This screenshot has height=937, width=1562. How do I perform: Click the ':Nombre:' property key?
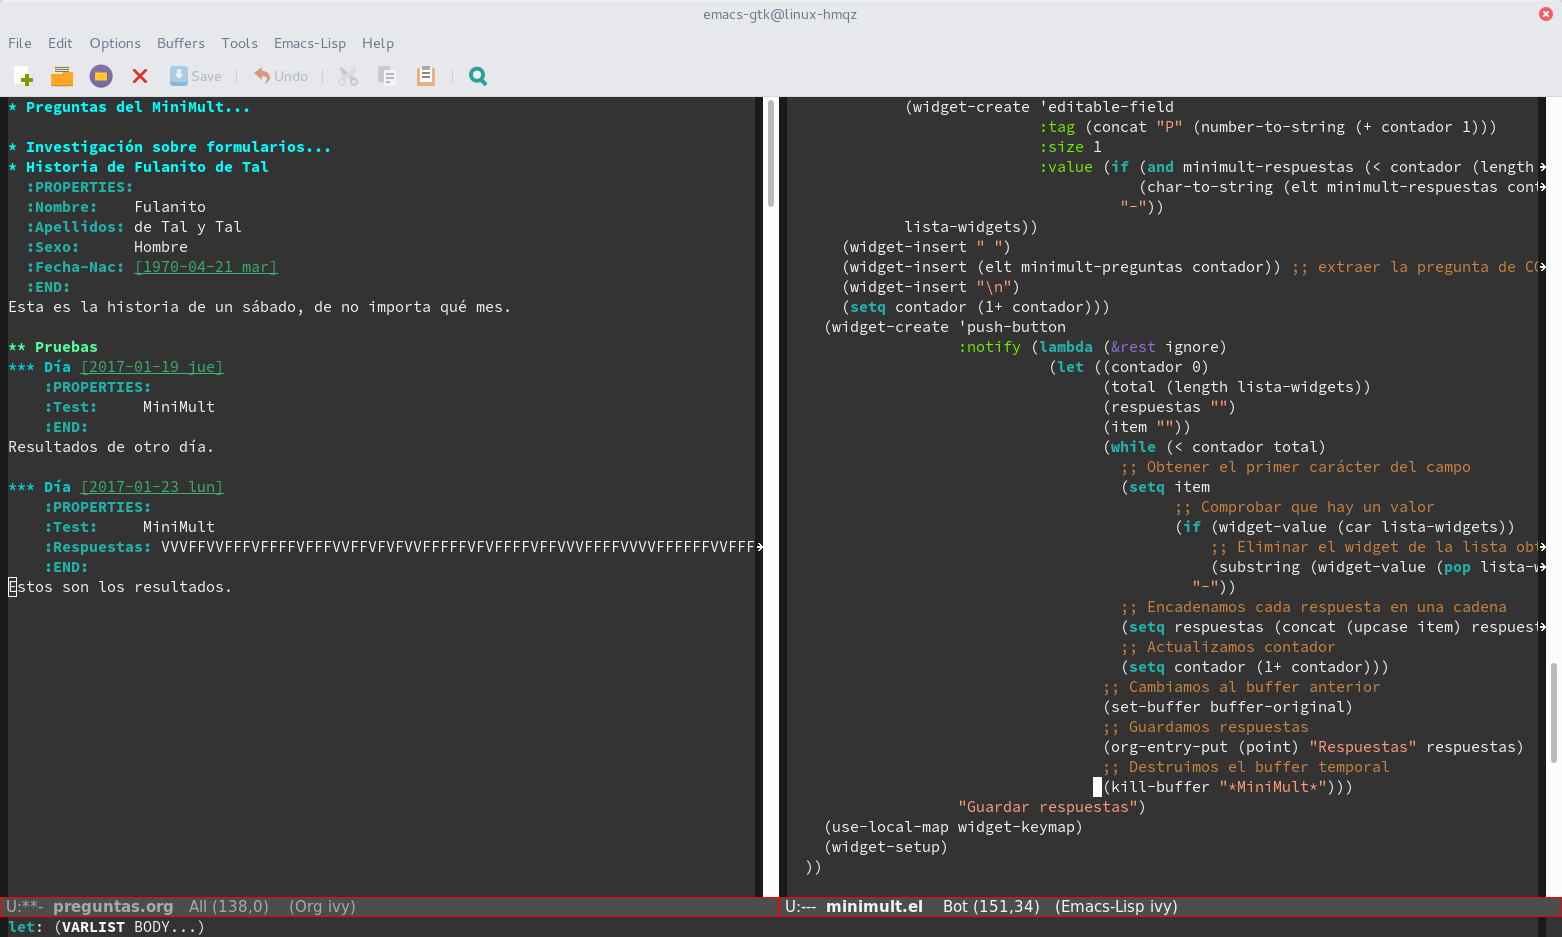[x=62, y=207]
